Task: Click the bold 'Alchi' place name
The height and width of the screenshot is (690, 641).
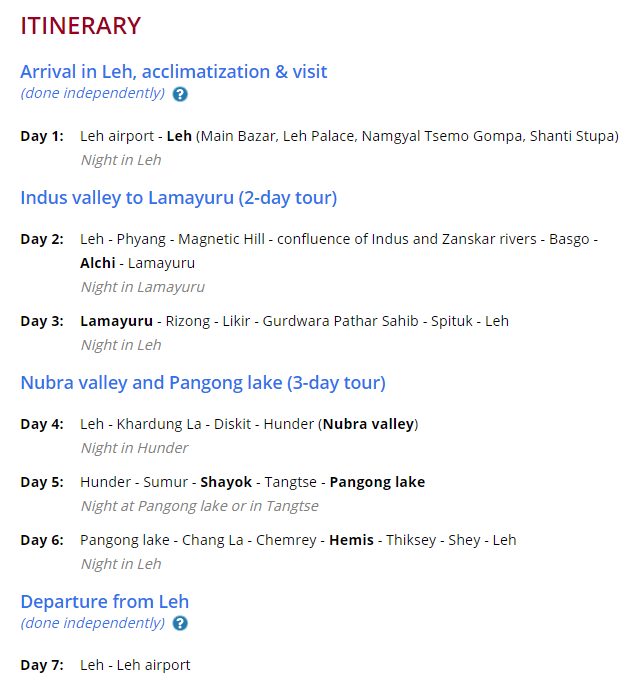Action: point(98,263)
